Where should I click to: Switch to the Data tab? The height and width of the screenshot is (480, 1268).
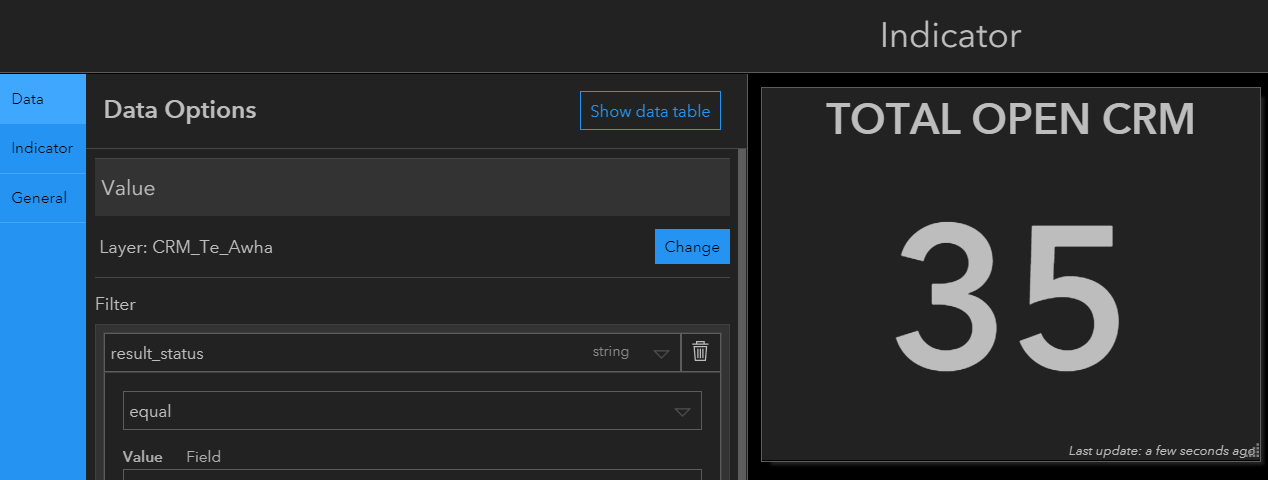coord(43,99)
